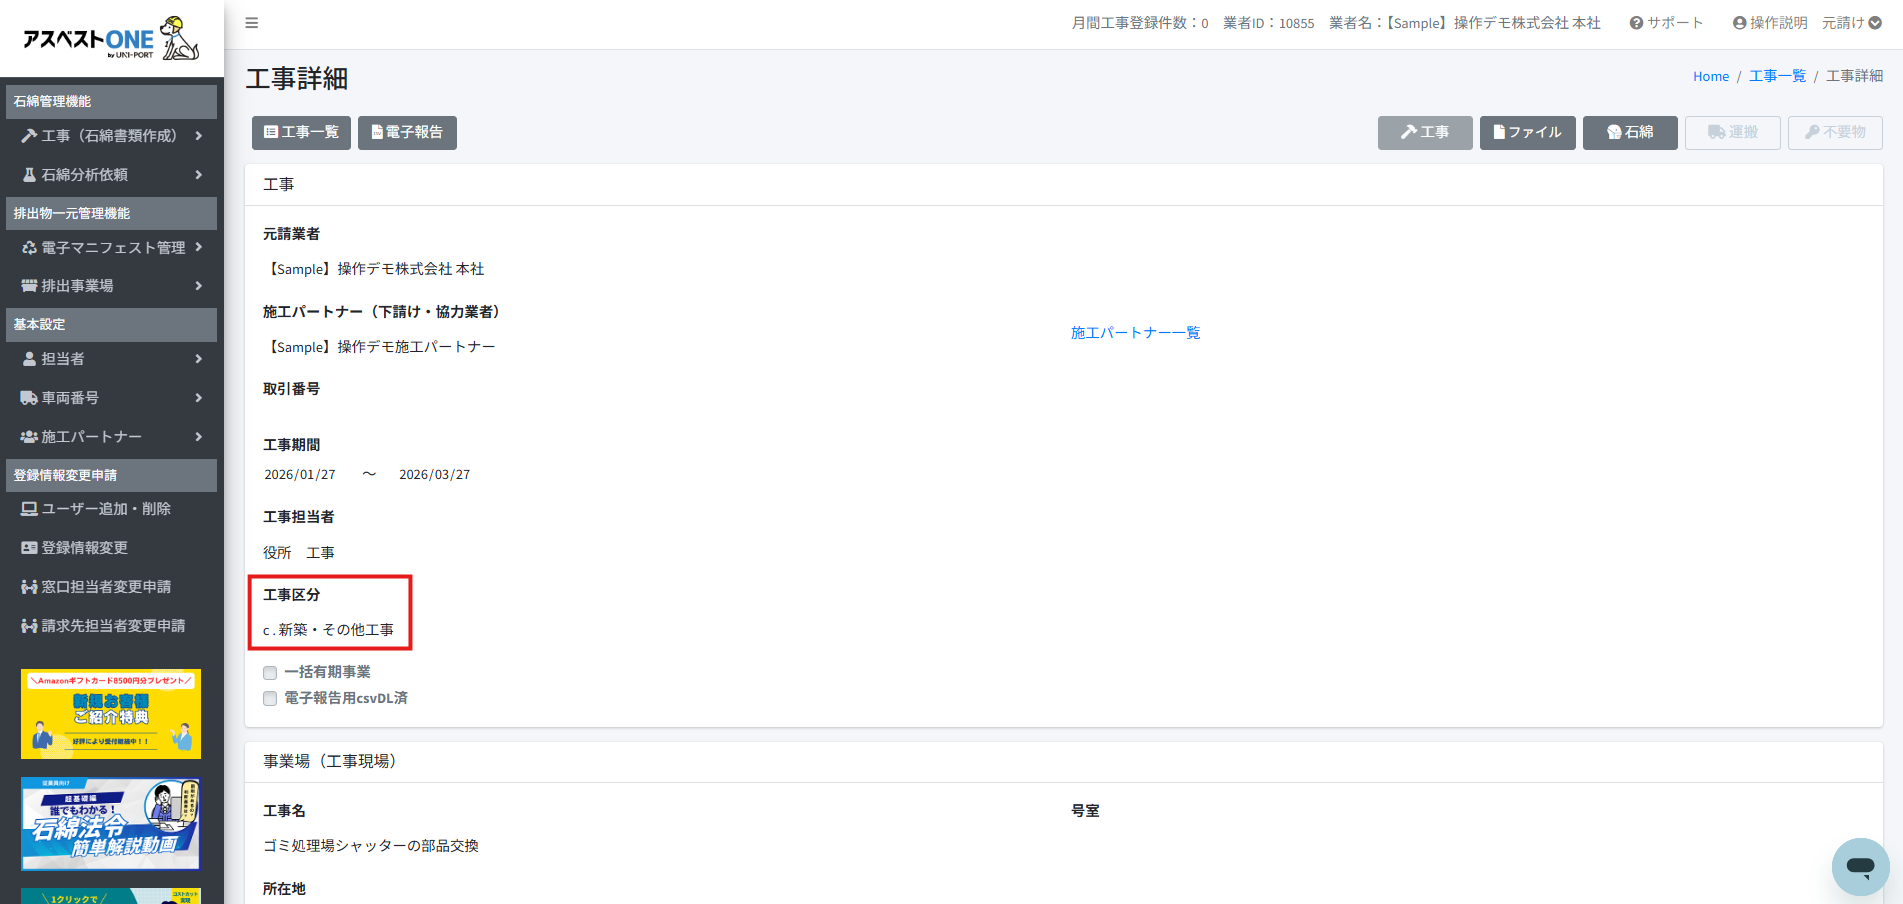Expand the 車両番号 sidebar item
The width and height of the screenshot is (1903, 904).
[111, 398]
